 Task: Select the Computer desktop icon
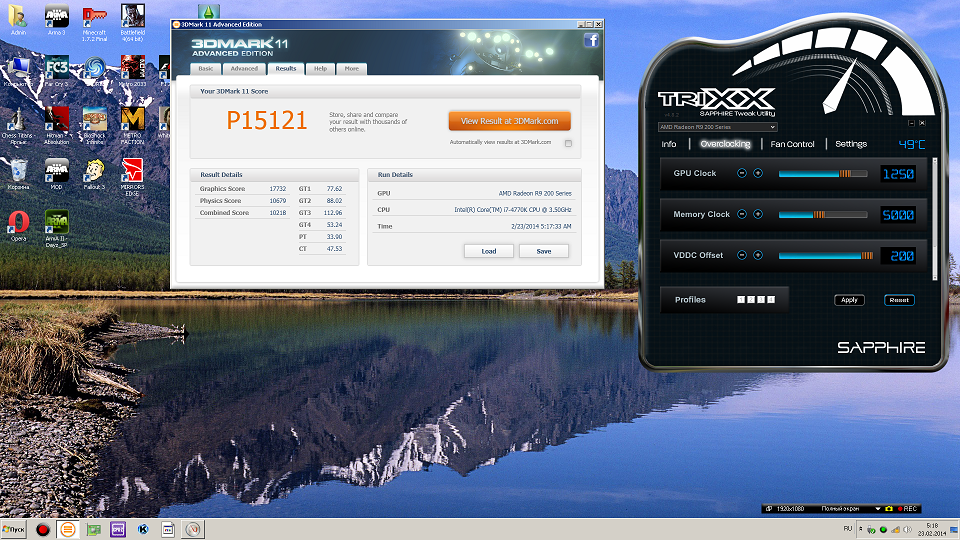(x=18, y=71)
